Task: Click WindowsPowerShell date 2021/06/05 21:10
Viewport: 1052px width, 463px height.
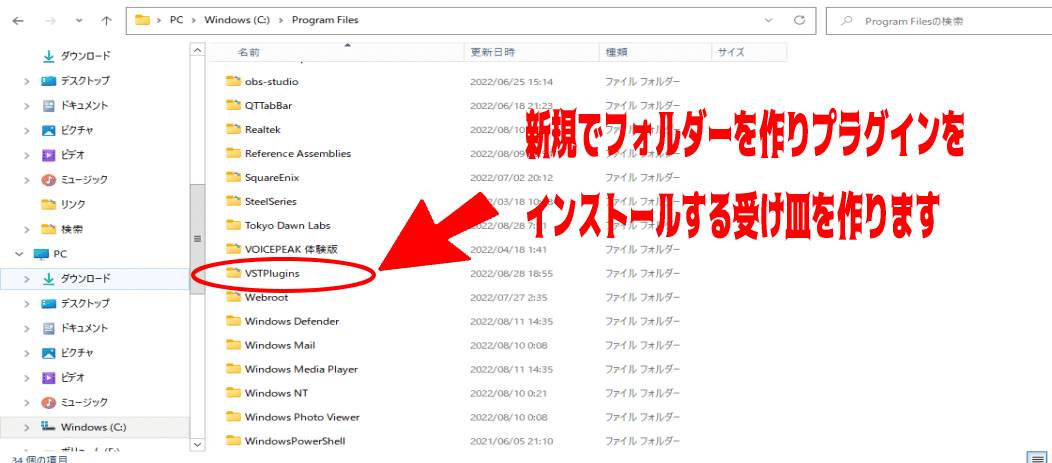Action: [511, 441]
